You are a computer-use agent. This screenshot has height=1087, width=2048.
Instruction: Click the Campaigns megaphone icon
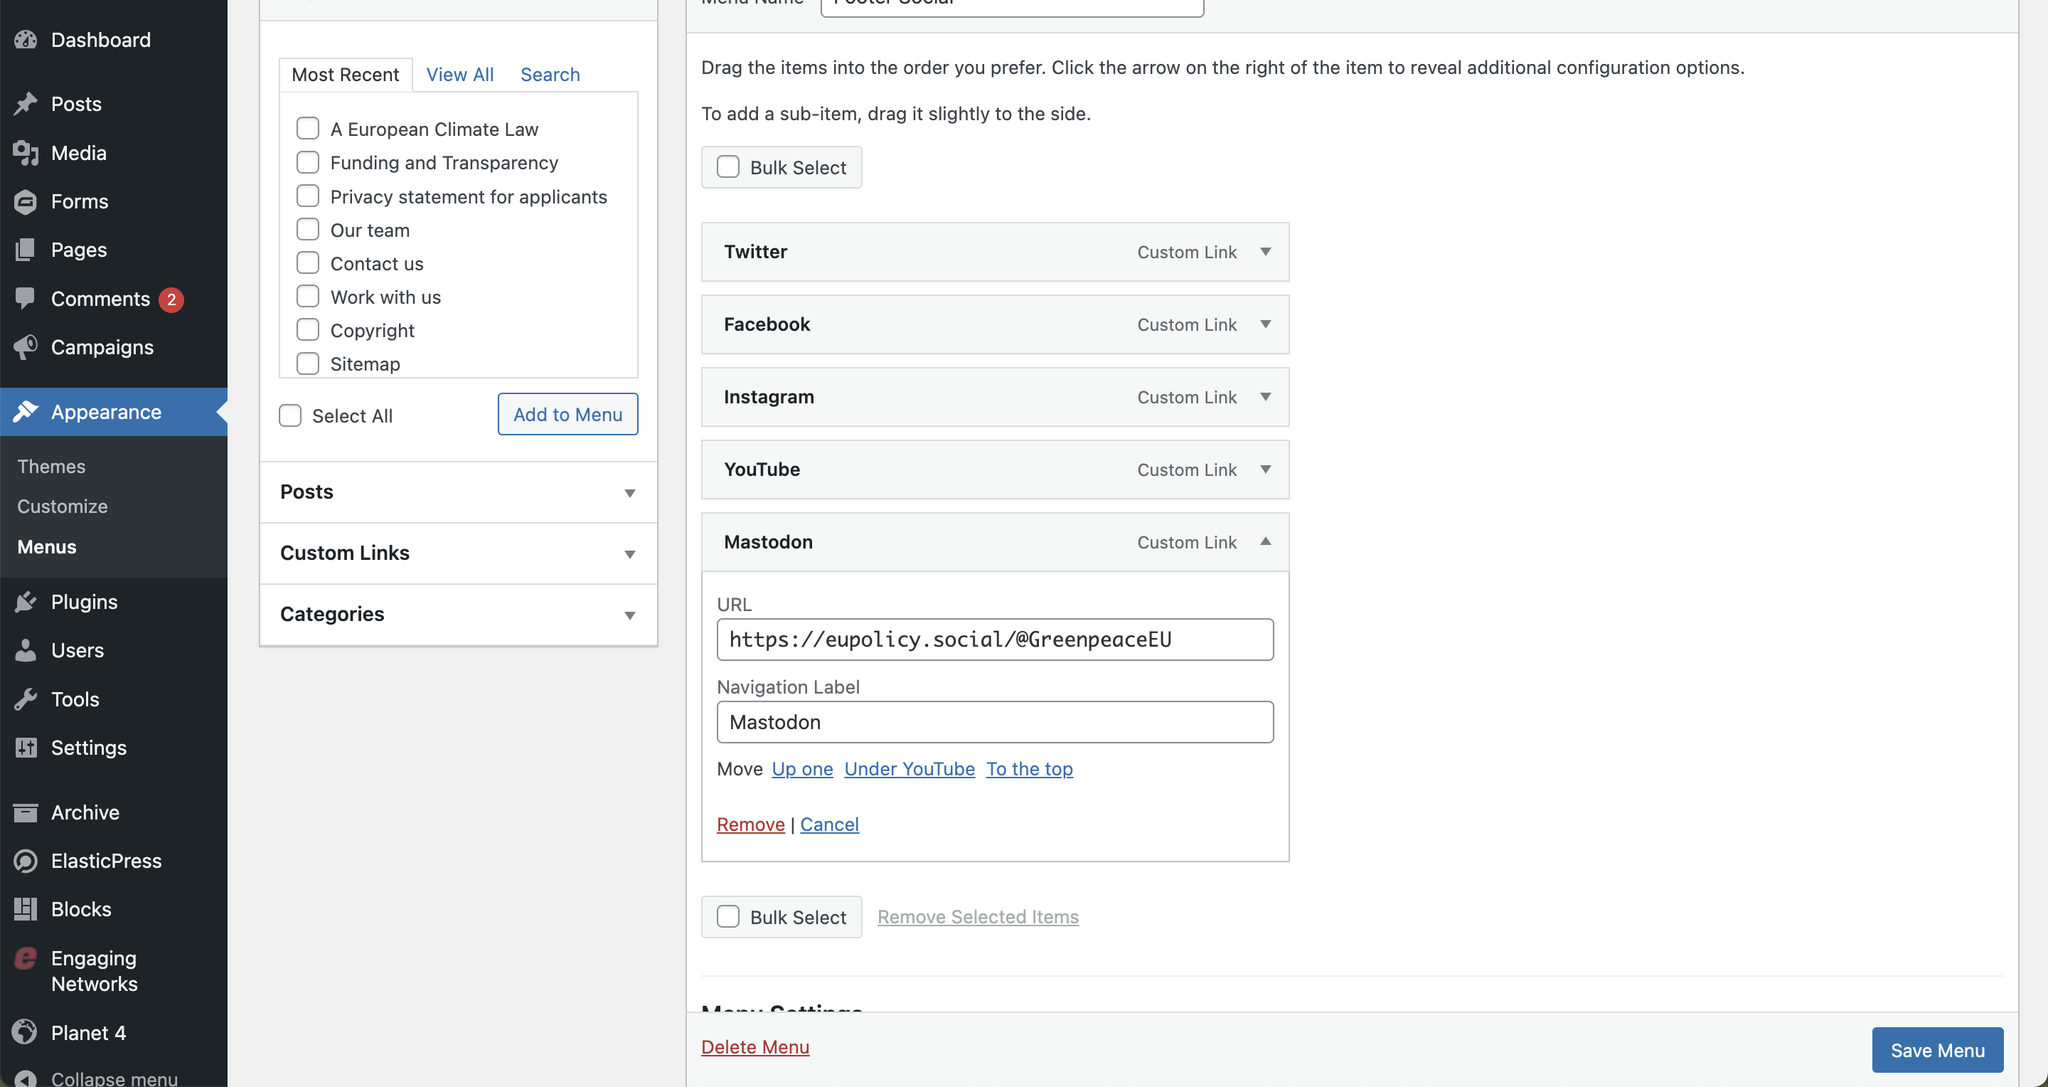(26, 347)
